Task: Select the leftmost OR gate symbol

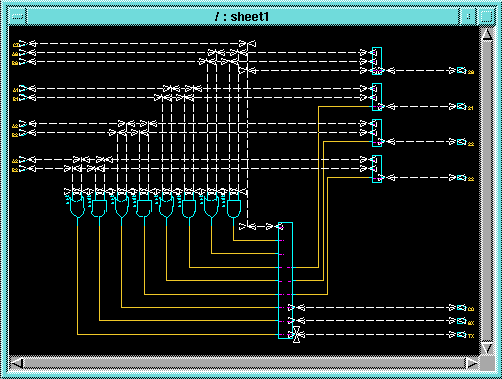Action: 77,207
